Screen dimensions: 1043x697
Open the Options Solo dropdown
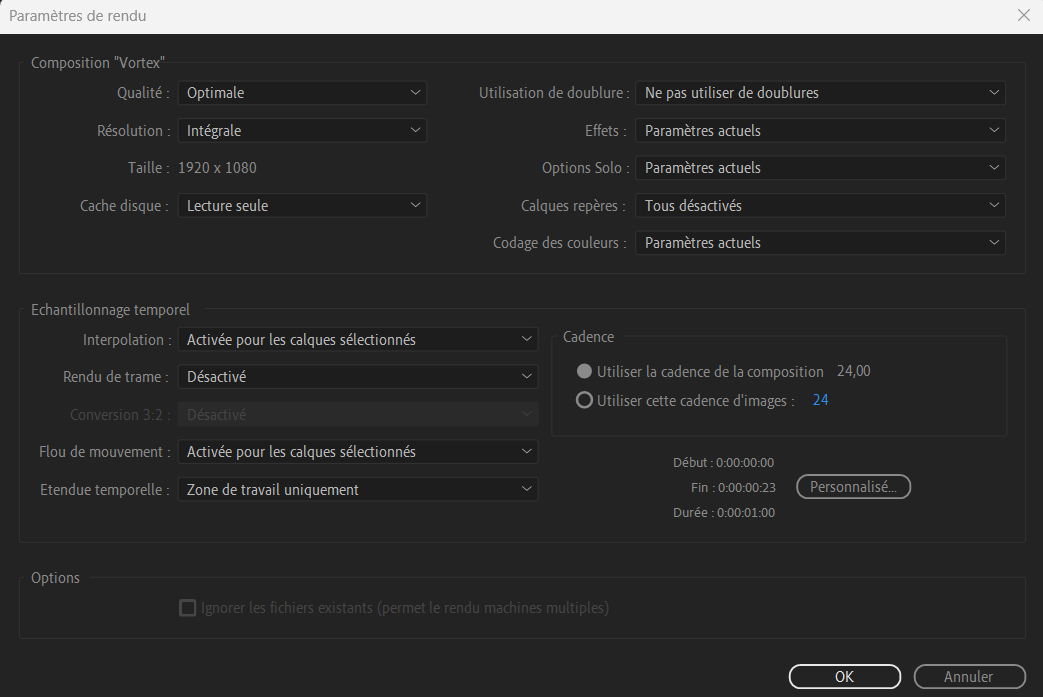tap(820, 168)
